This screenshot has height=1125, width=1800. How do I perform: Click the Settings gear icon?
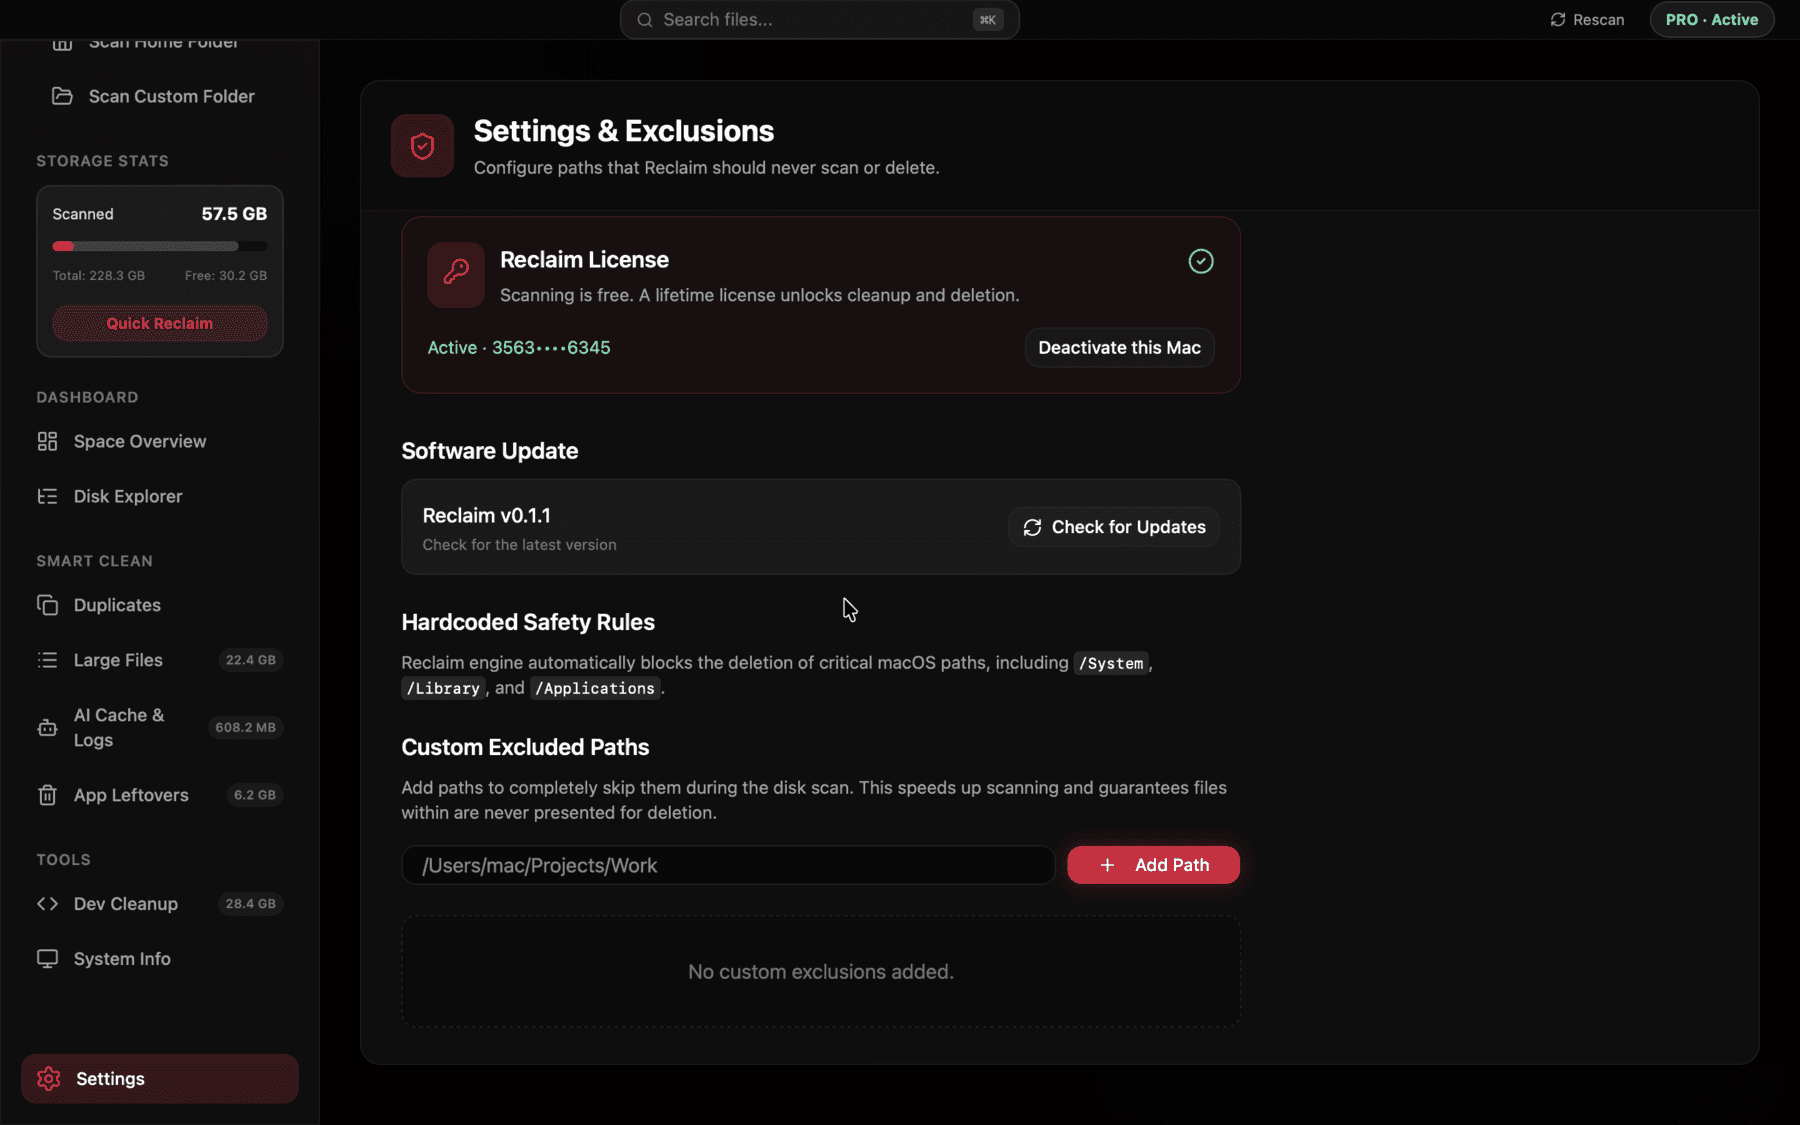(x=49, y=1079)
